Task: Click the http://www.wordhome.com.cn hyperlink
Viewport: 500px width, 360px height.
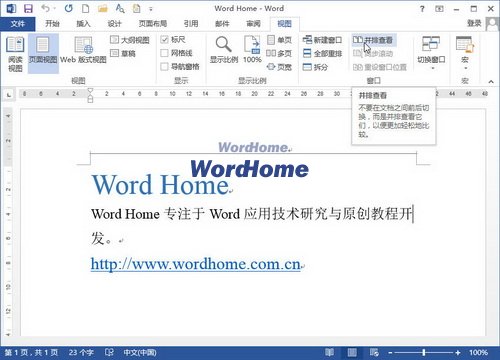Action: coord(196,264)
